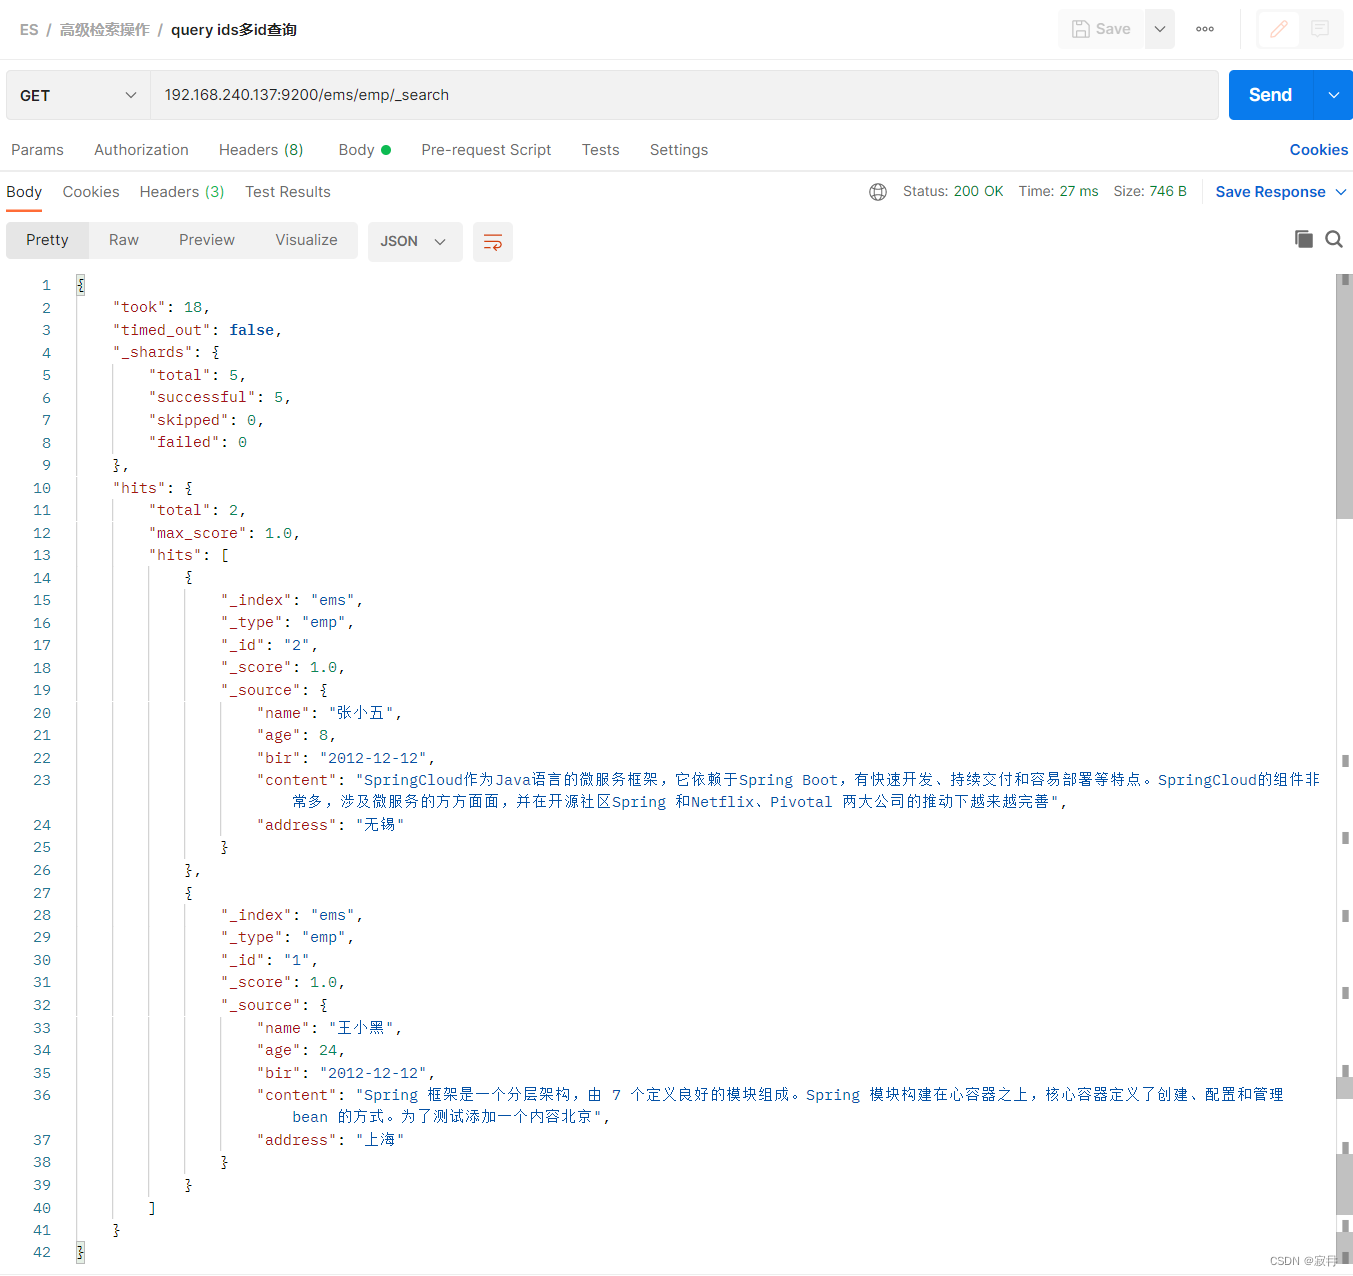Click the Size 746 B indicator
This screenshot has height=1276, width=1353.
(x=1150, y=191)
